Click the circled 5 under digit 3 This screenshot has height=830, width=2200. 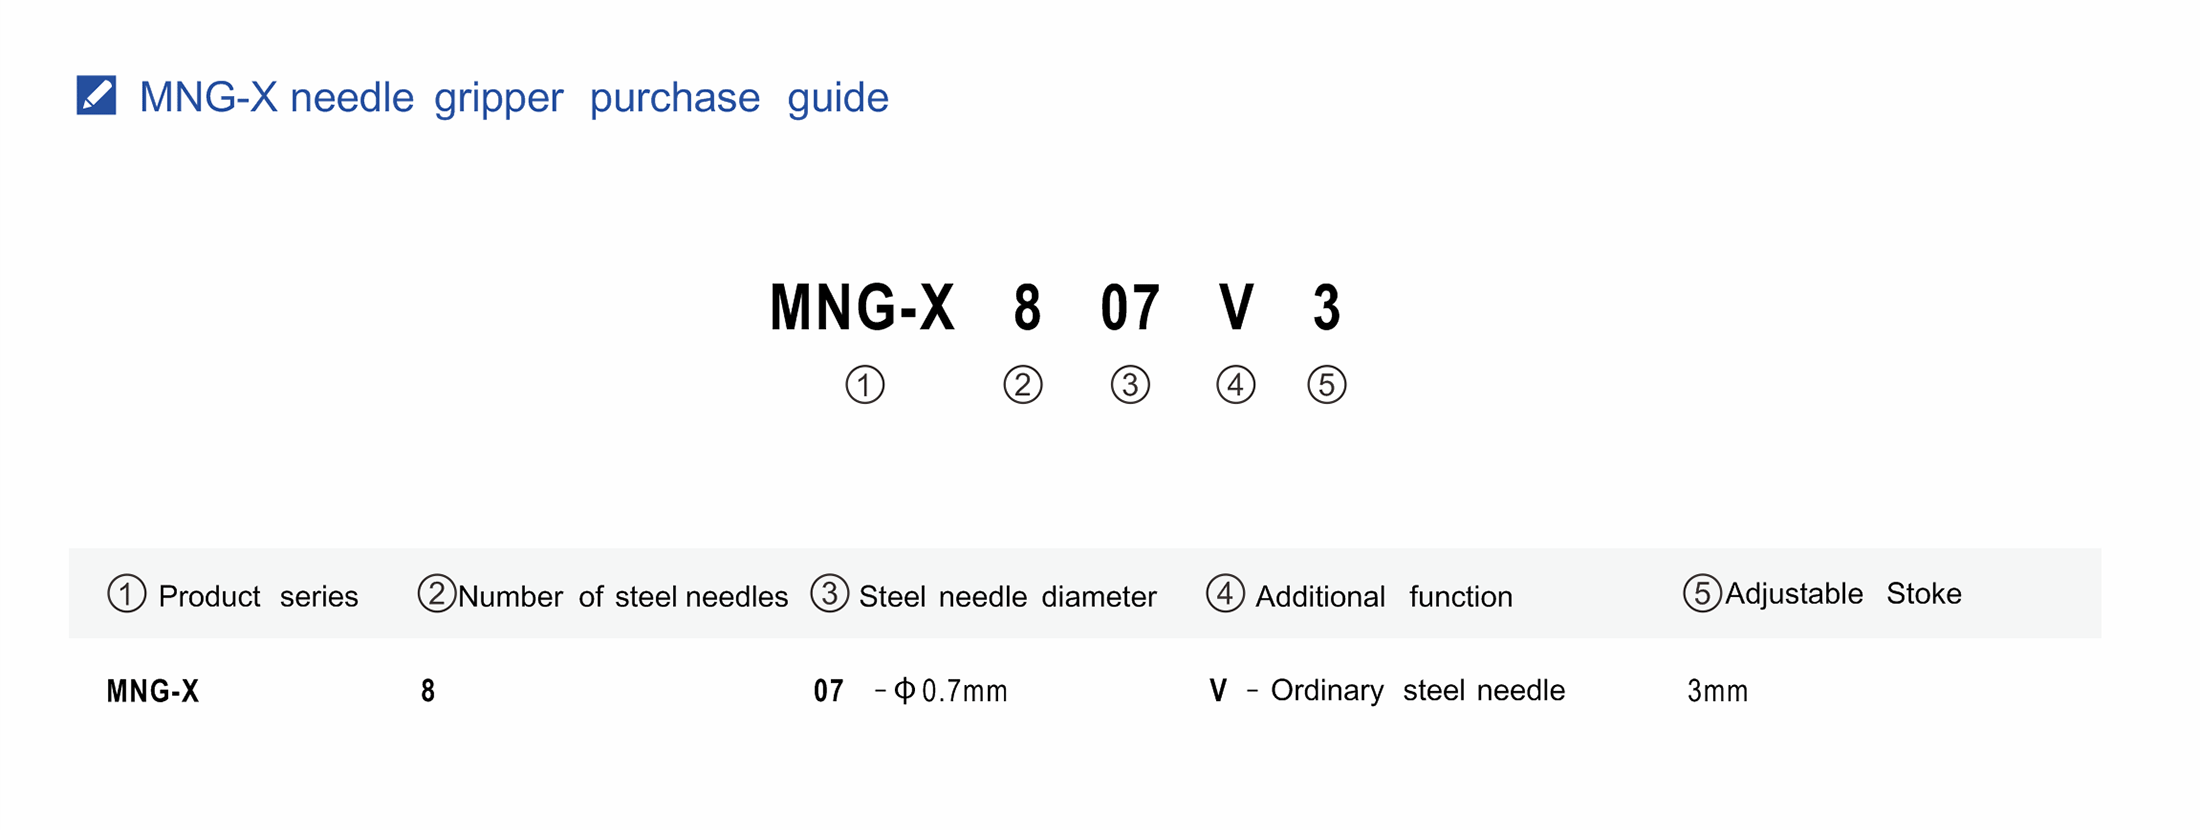[x=1327, y=385]
